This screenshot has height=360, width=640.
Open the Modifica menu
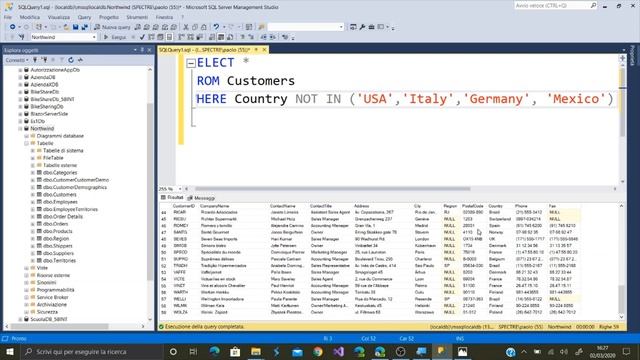[x=30, y=17]
